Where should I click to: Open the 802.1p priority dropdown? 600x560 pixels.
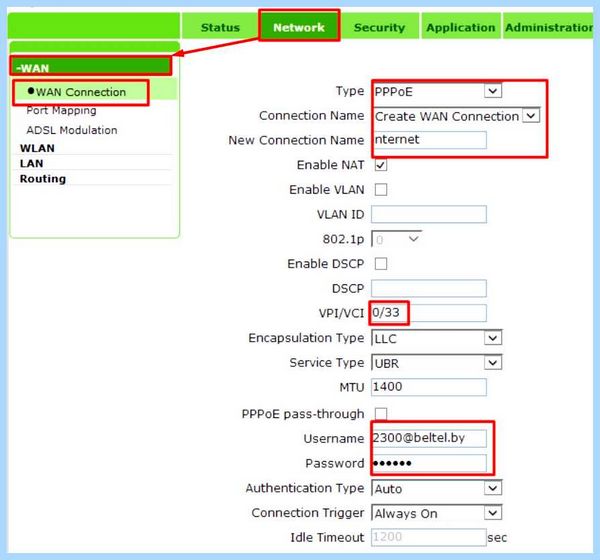click(397, 239)
